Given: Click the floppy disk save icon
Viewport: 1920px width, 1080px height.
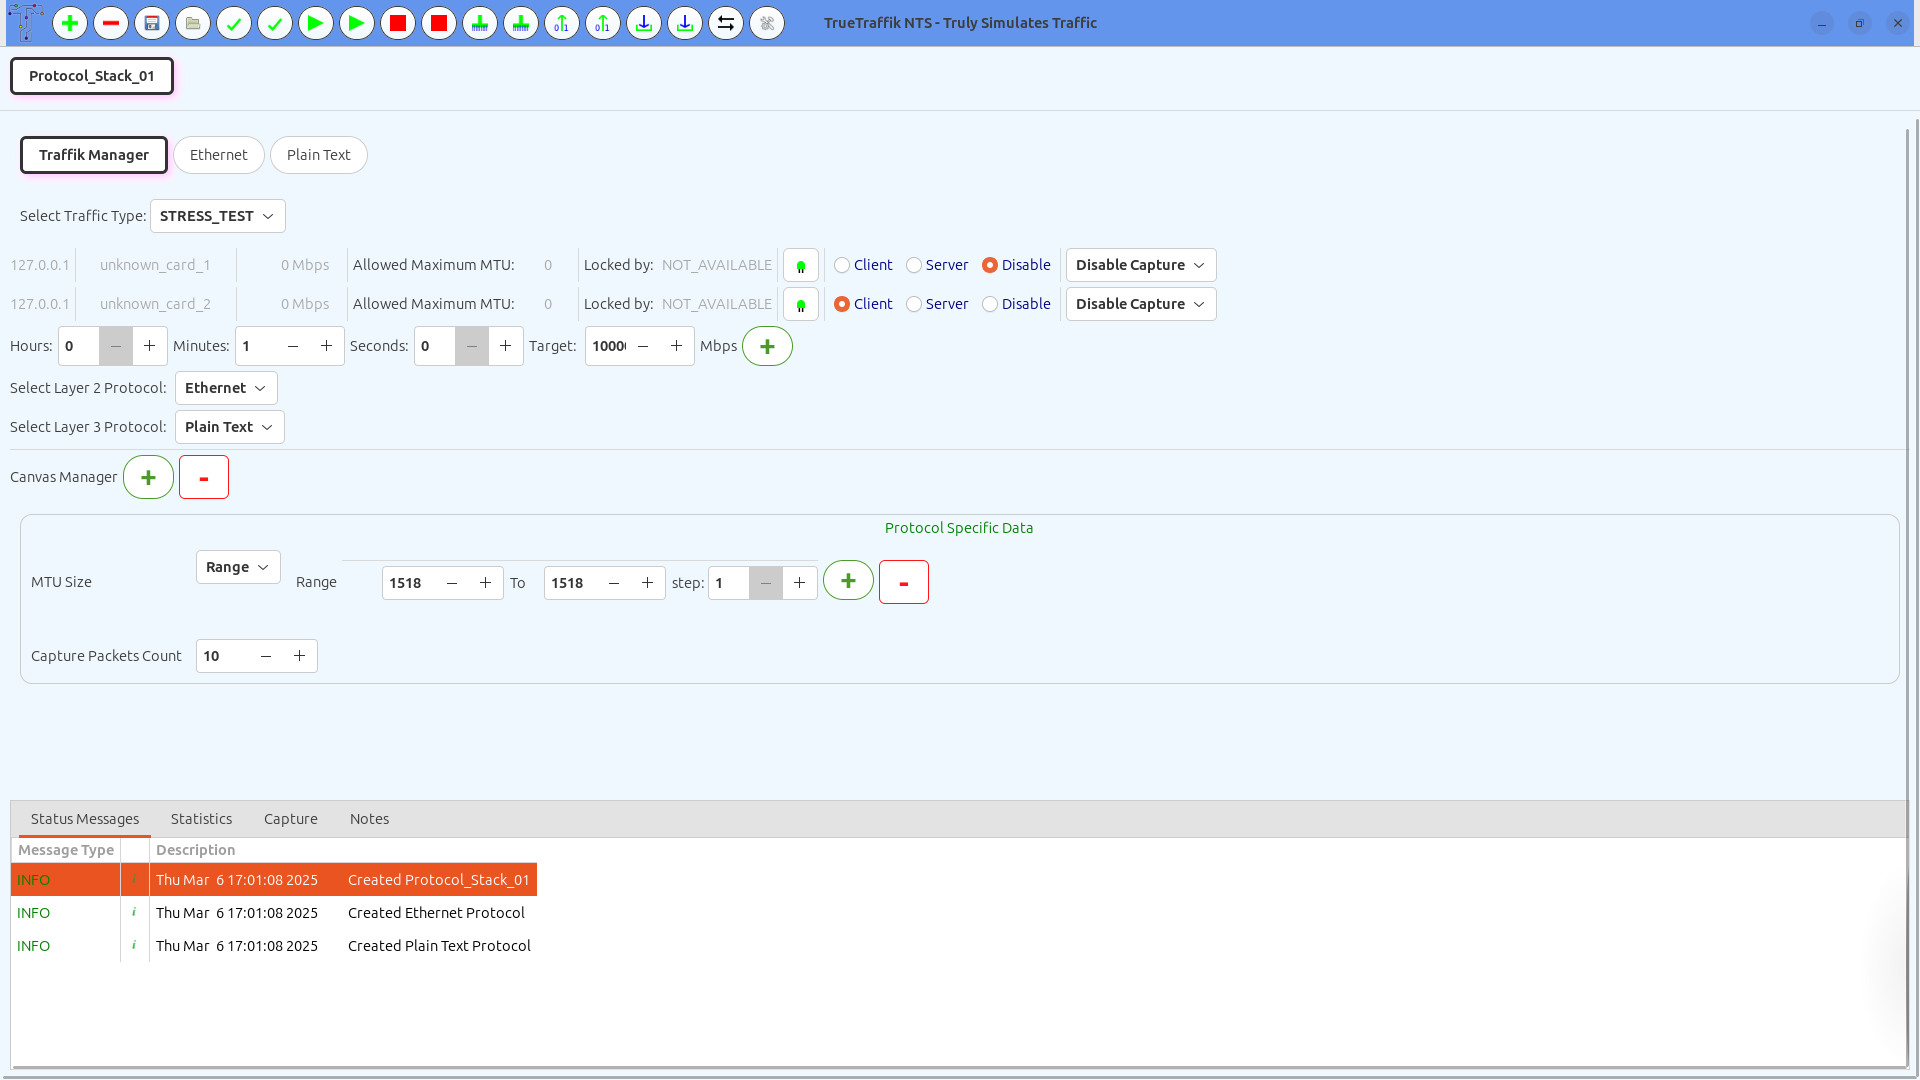Looking at the screenshot, I should coord(152,23).
